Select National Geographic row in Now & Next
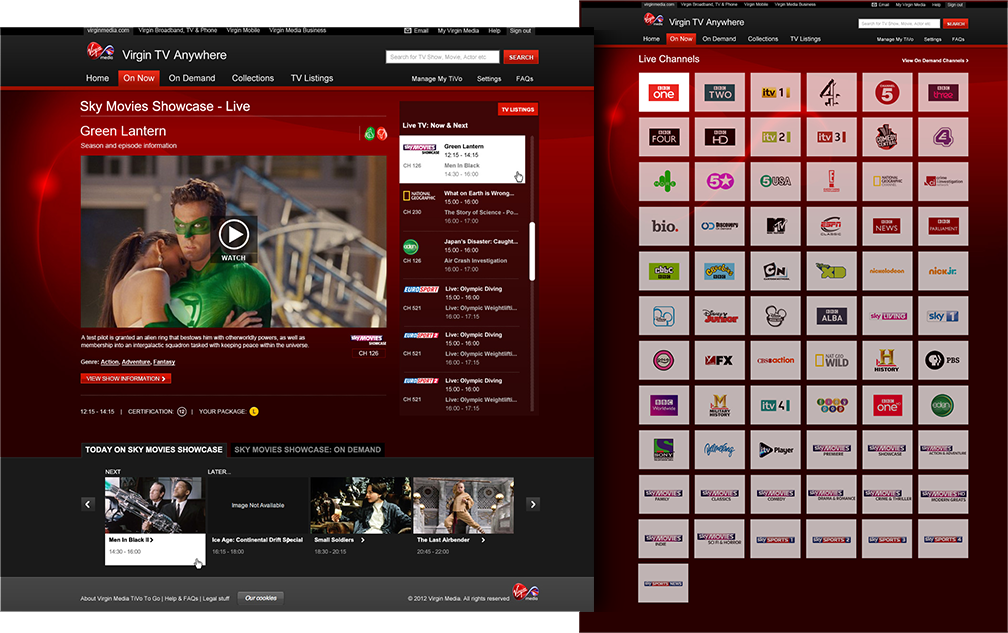 click(463, 207)
